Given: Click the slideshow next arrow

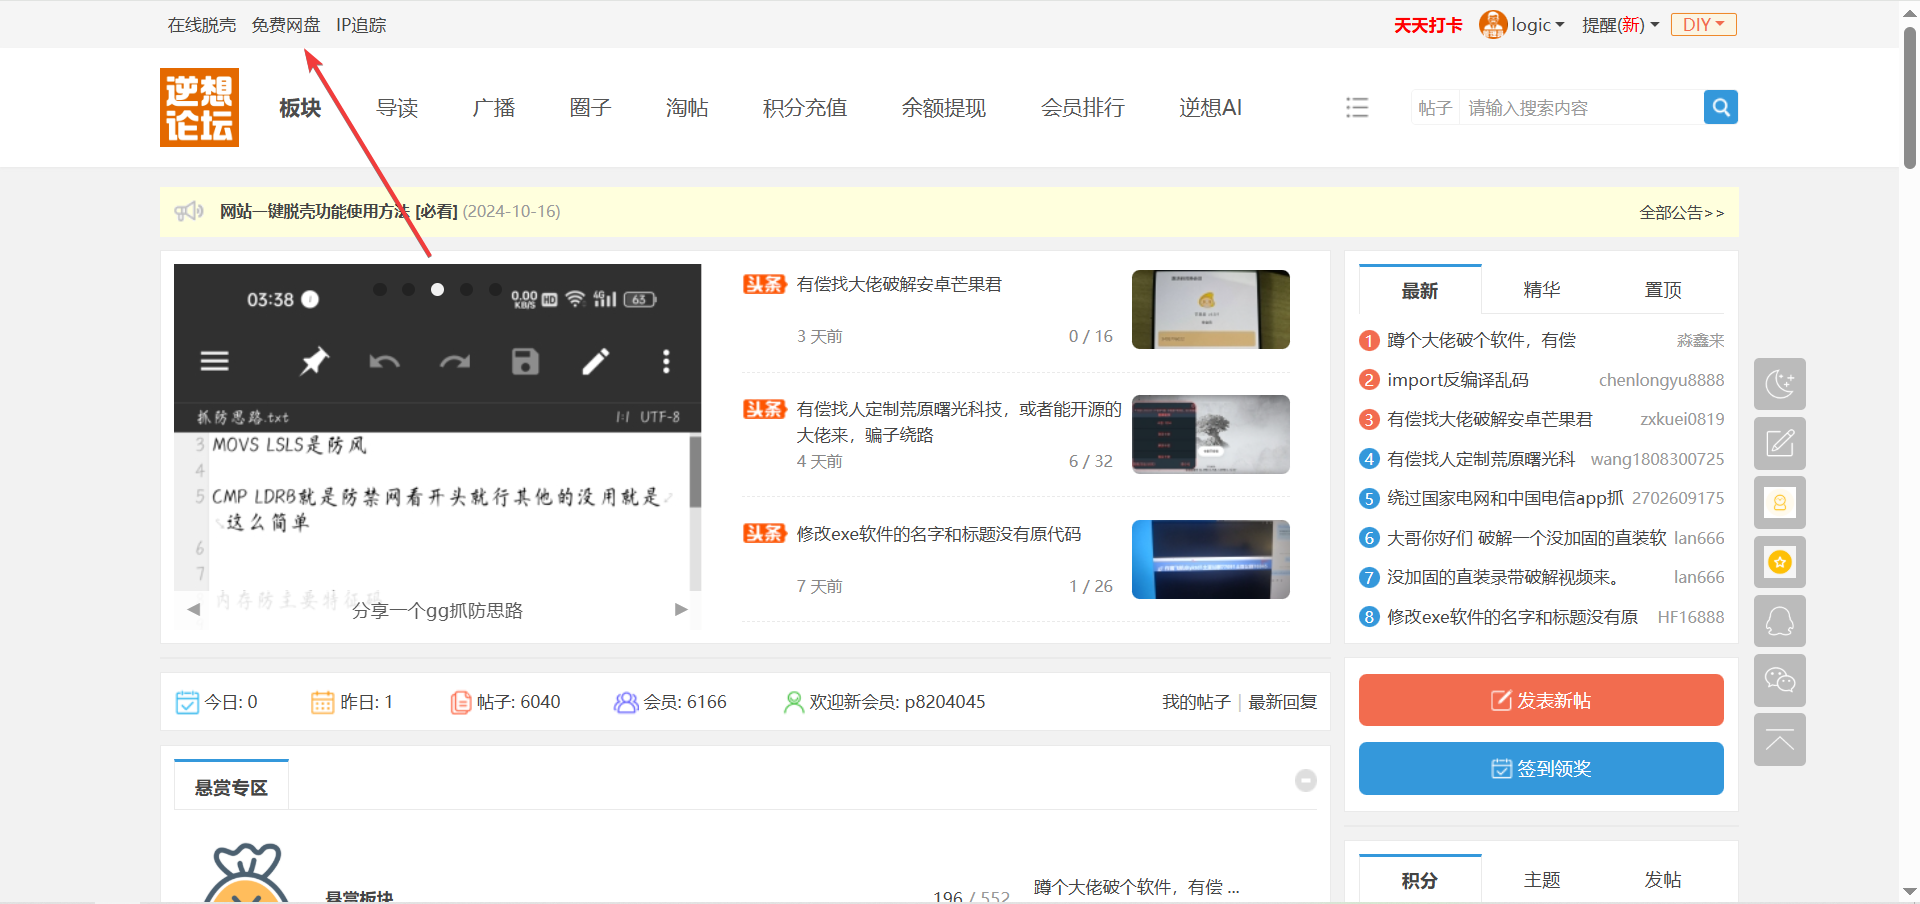Looking at the screenshot, I should pos(681,609).
